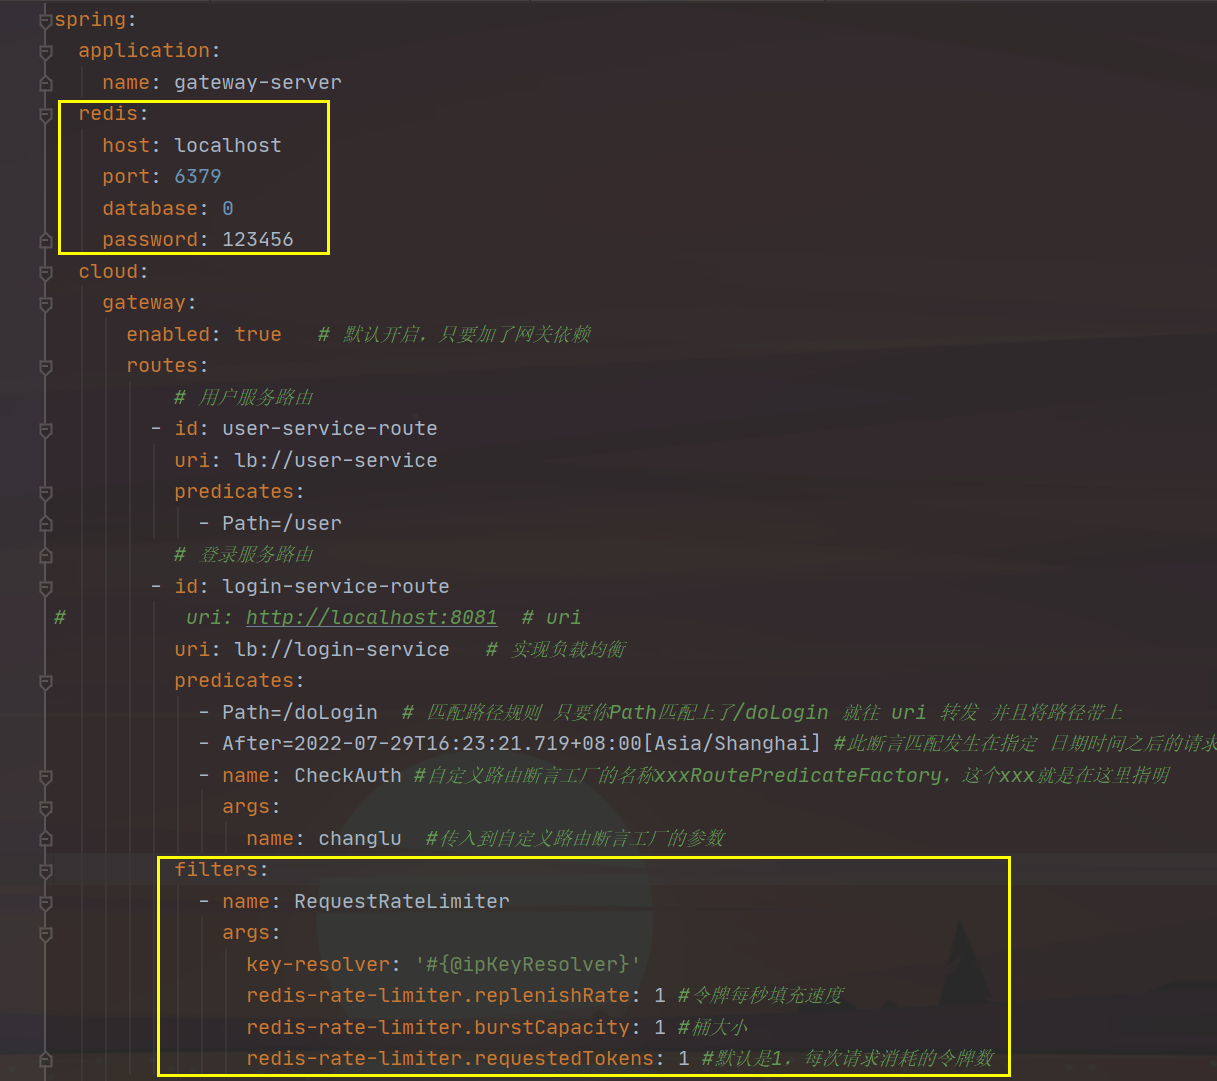The image size is (1217, 1081).
Task: Click the lb://login-service uri value
Action: coord(342,649)
